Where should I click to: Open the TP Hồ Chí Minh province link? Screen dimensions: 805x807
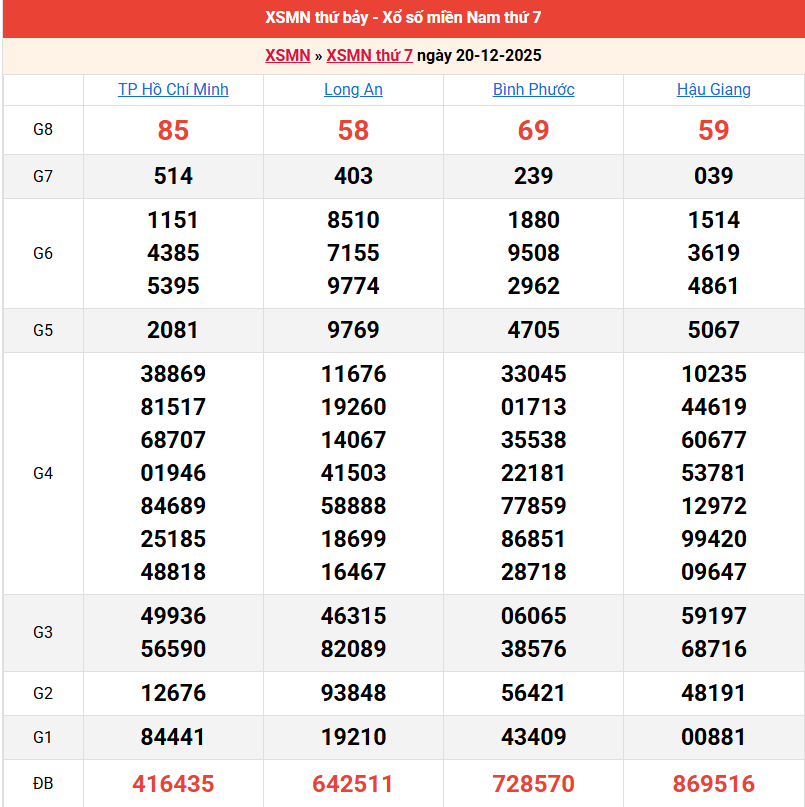pyautogui.click(x=173, y=89)
